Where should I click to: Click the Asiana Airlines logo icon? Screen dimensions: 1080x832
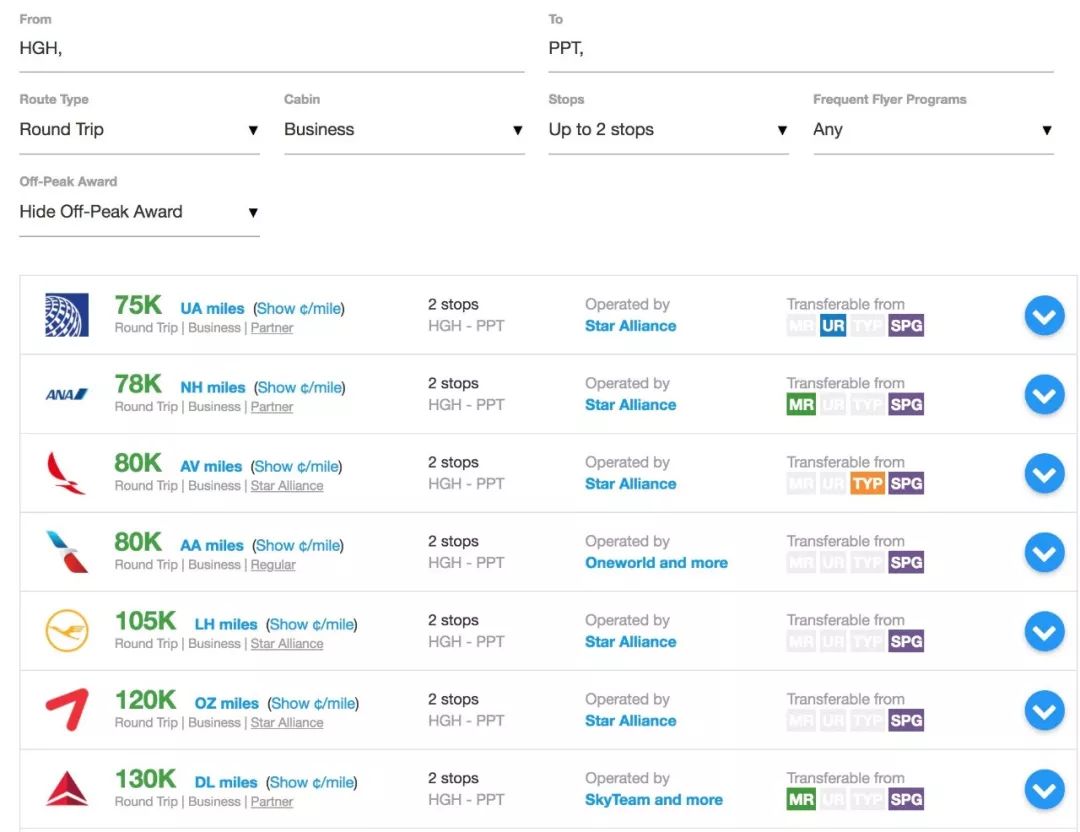pyautogui.click(x=67, y=710)
